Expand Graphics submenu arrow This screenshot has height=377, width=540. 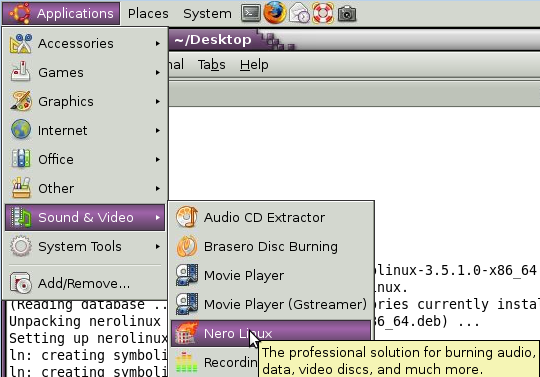[158, 101]
